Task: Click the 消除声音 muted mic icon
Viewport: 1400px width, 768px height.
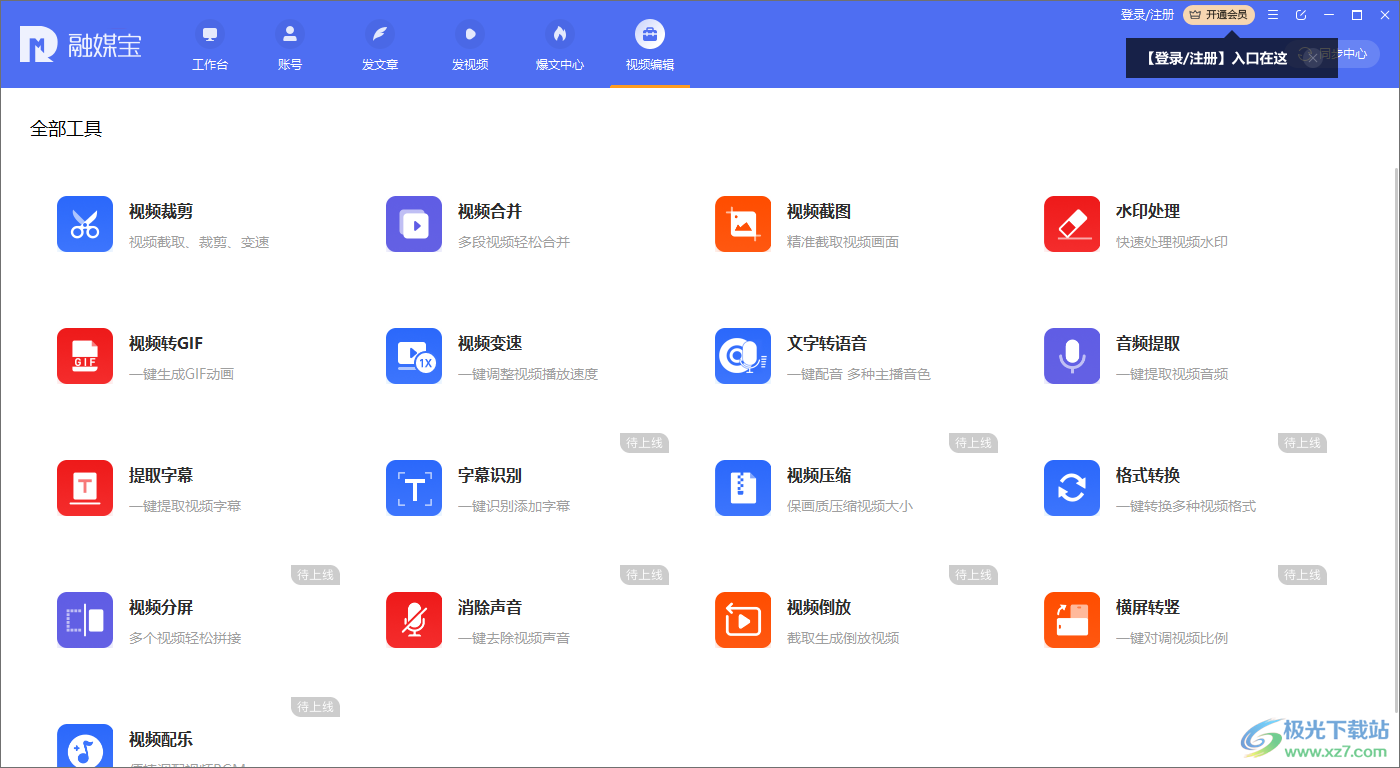Action: coord(414,620)
